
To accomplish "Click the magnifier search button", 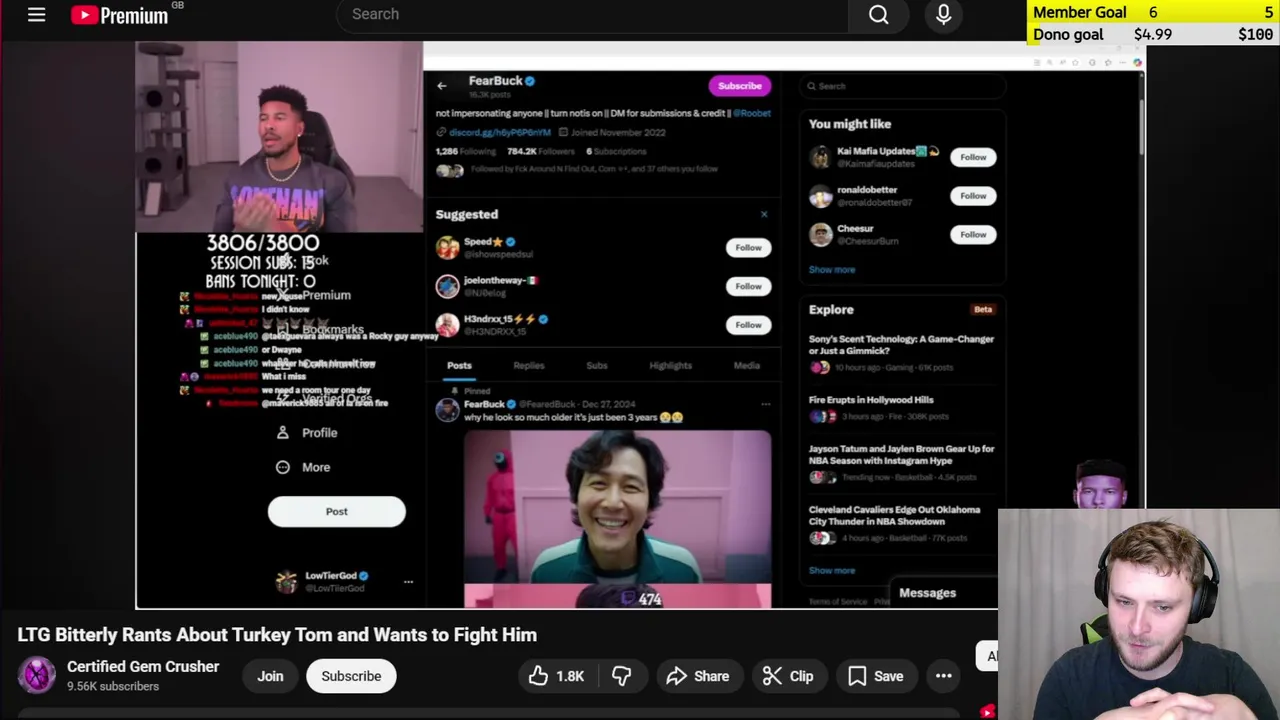I will pos(879,14).
